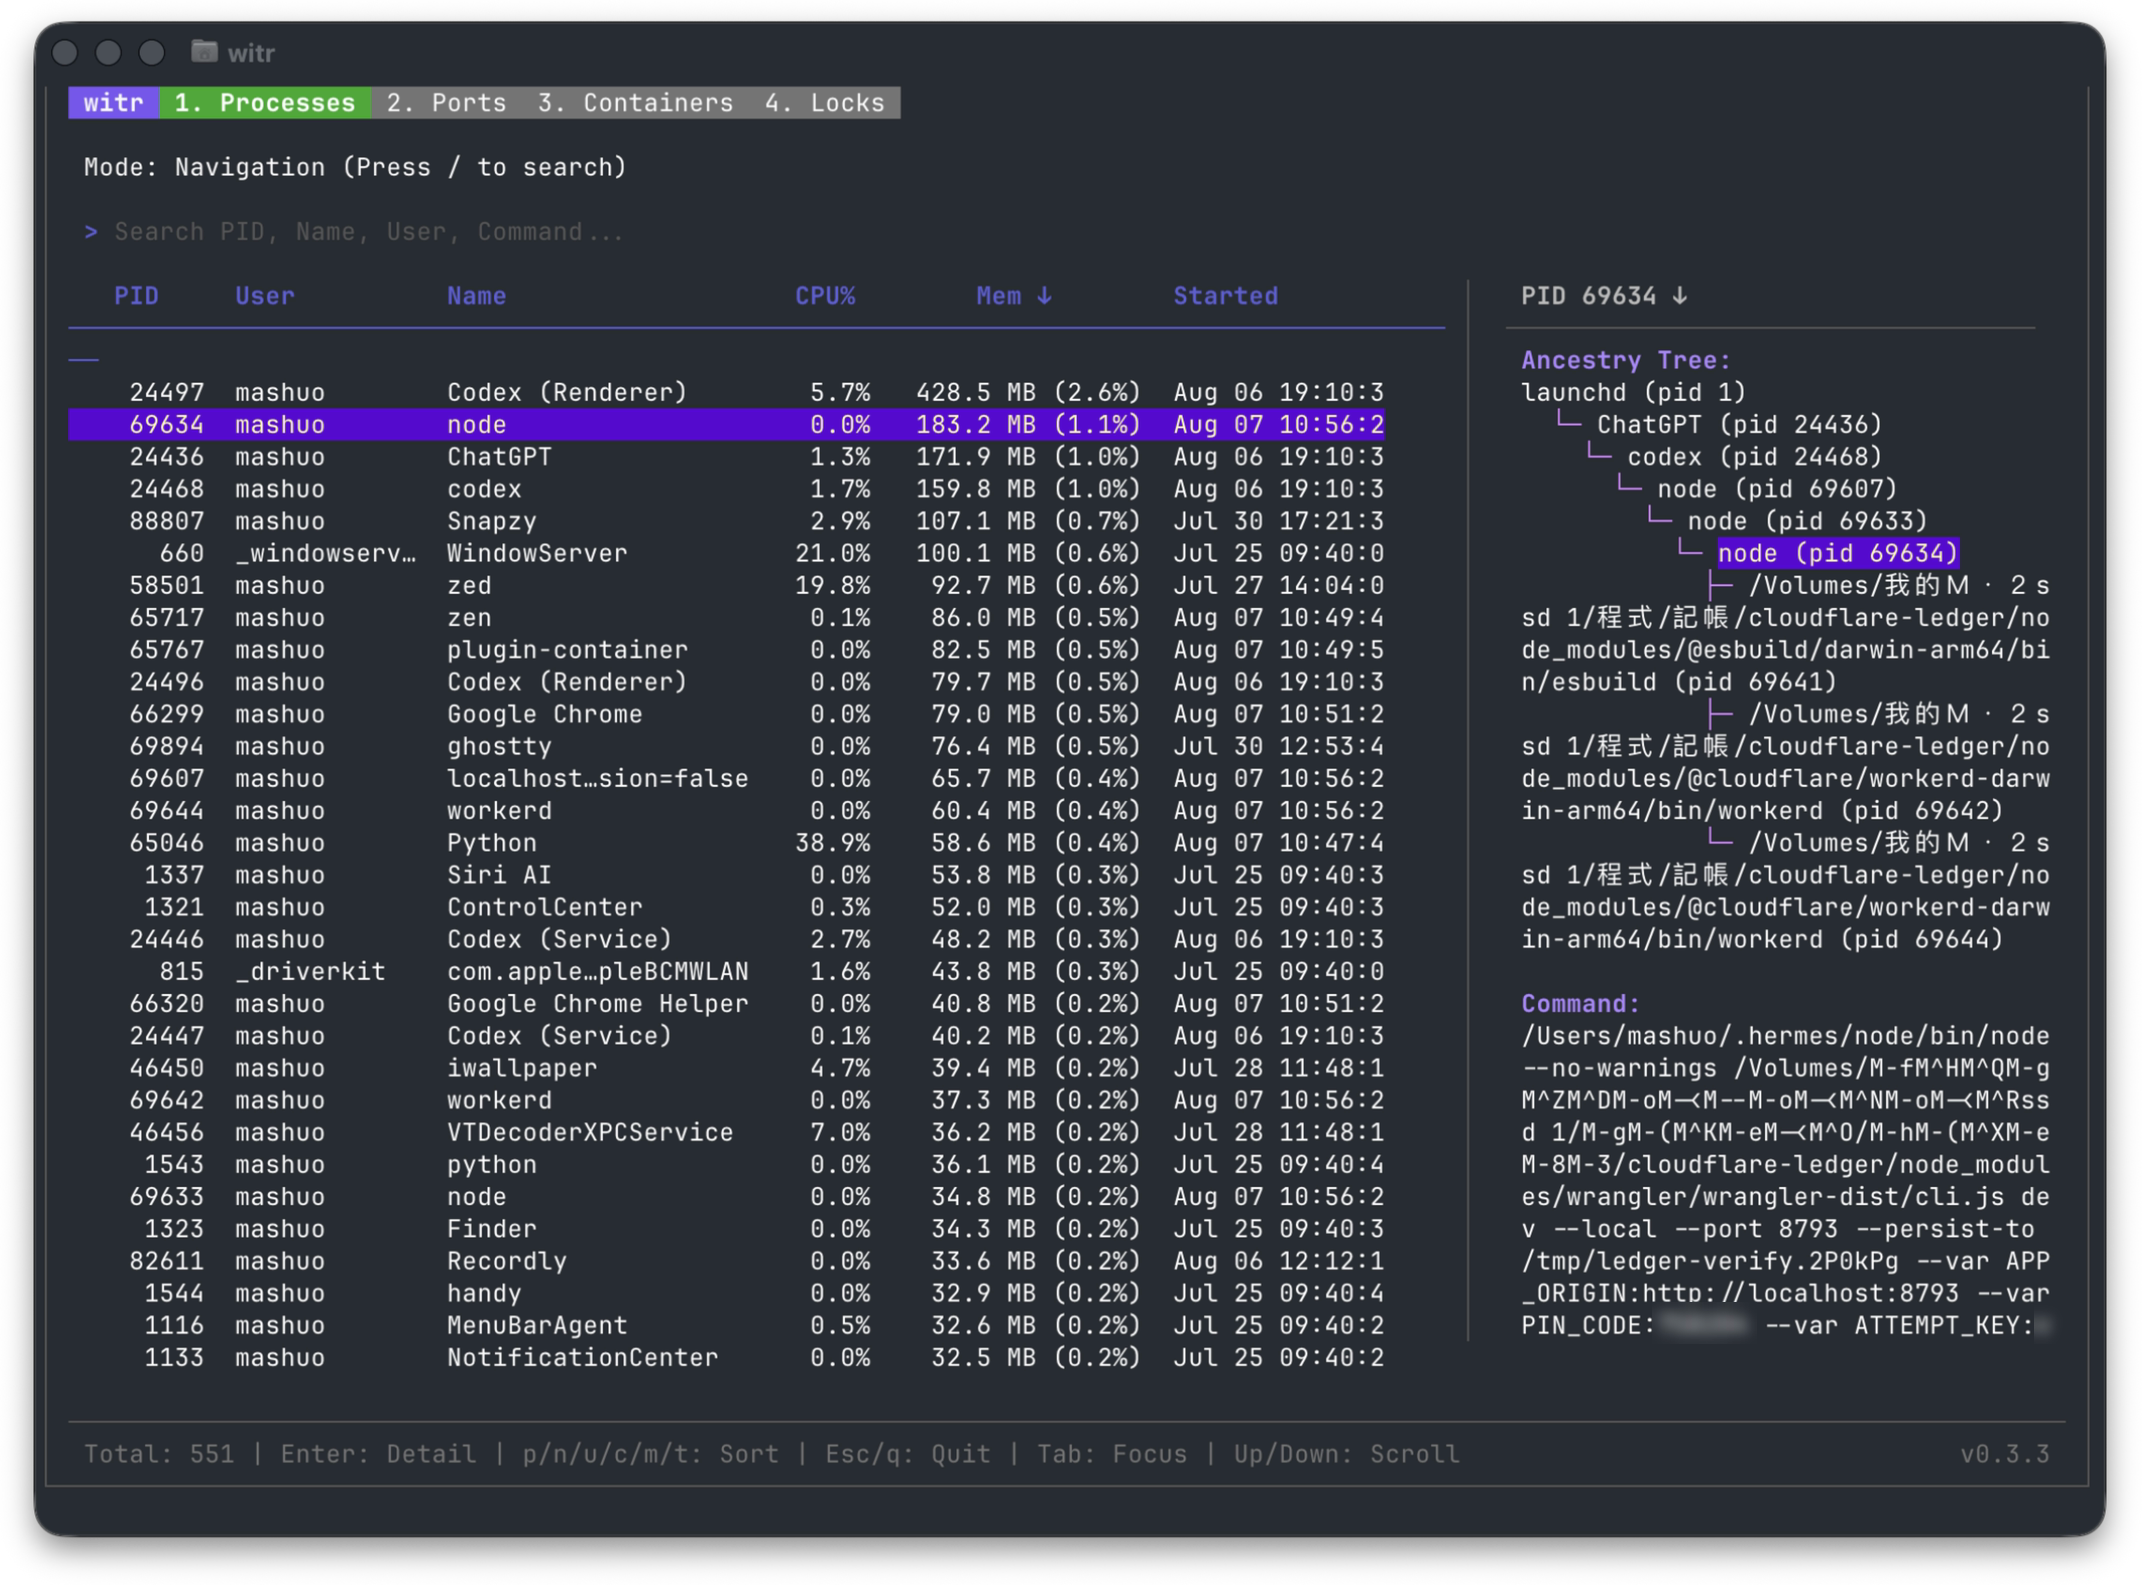Click highlighted node (pid 69634) in the Ancestry Tree
The height and width of the screenshot is (1585, 2142).
pos(1837,553)
